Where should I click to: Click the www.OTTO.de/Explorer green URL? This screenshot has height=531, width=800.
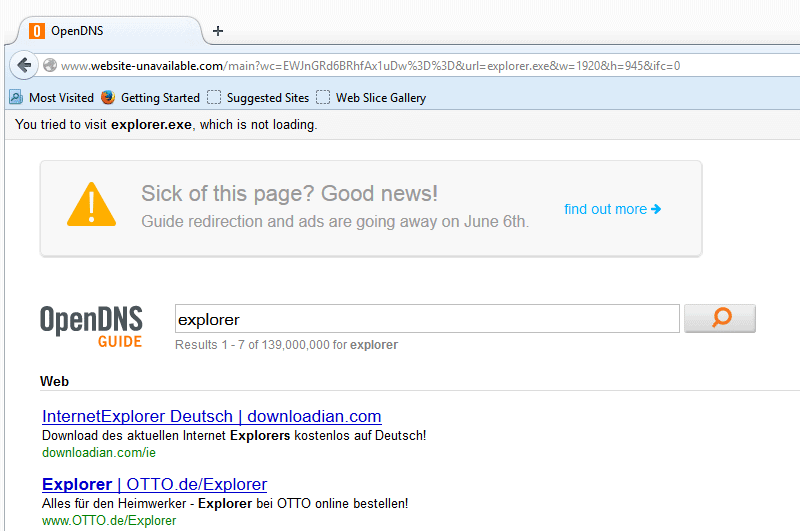(x=109, y=520)
